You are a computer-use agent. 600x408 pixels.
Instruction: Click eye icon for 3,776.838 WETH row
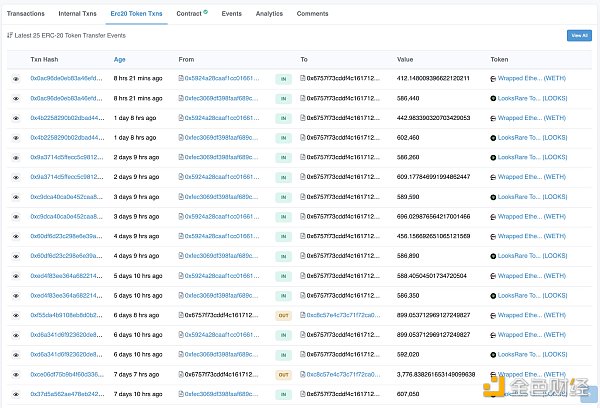tap(15, 374)
